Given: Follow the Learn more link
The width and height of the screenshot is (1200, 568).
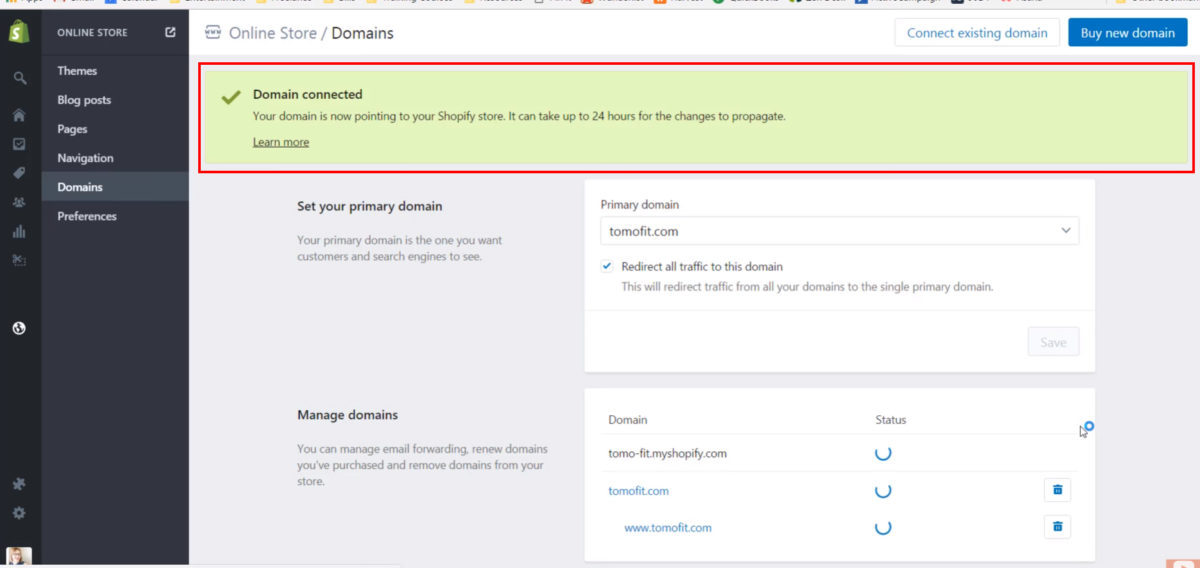Looking at the screenshot, I should click(281, 142).
